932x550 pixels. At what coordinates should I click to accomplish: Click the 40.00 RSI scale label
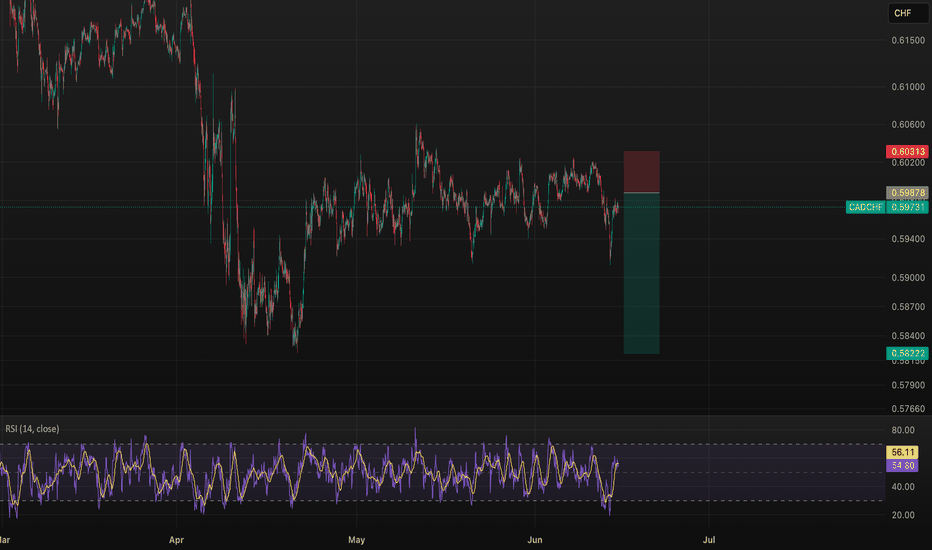(903, 486)
